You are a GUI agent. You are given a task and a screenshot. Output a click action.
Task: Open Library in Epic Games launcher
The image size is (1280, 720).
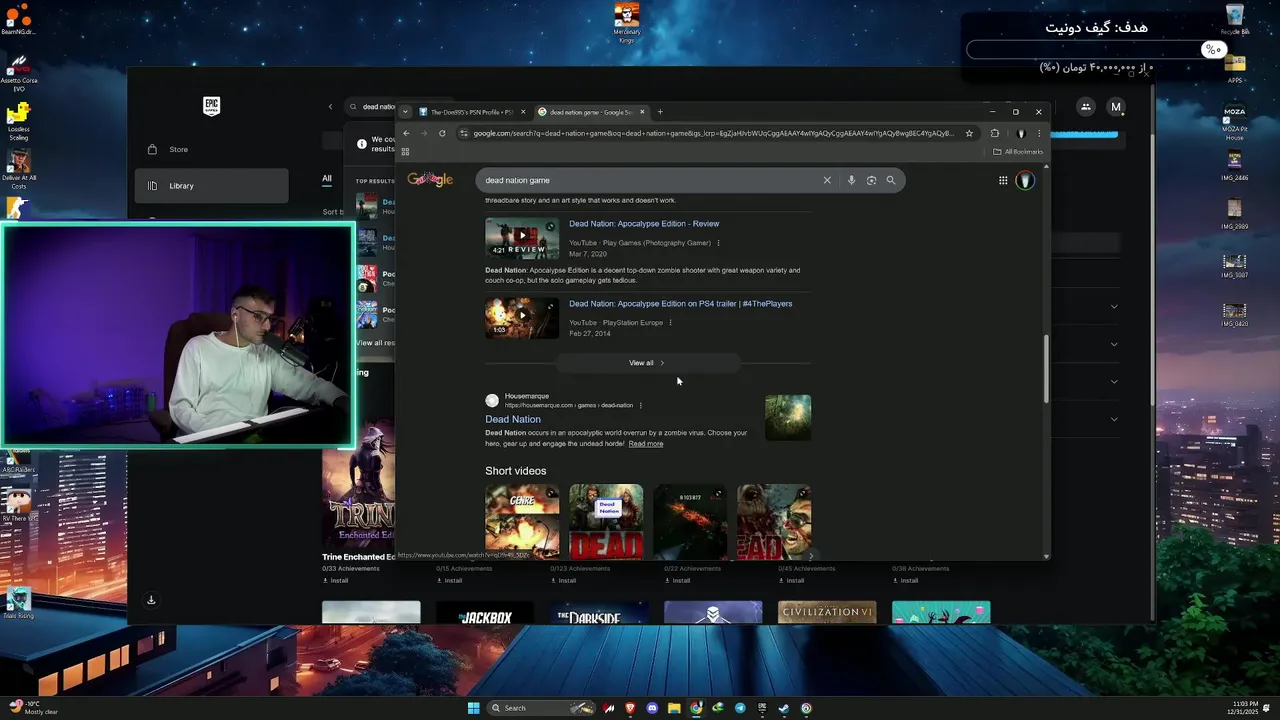click(212, 186)
